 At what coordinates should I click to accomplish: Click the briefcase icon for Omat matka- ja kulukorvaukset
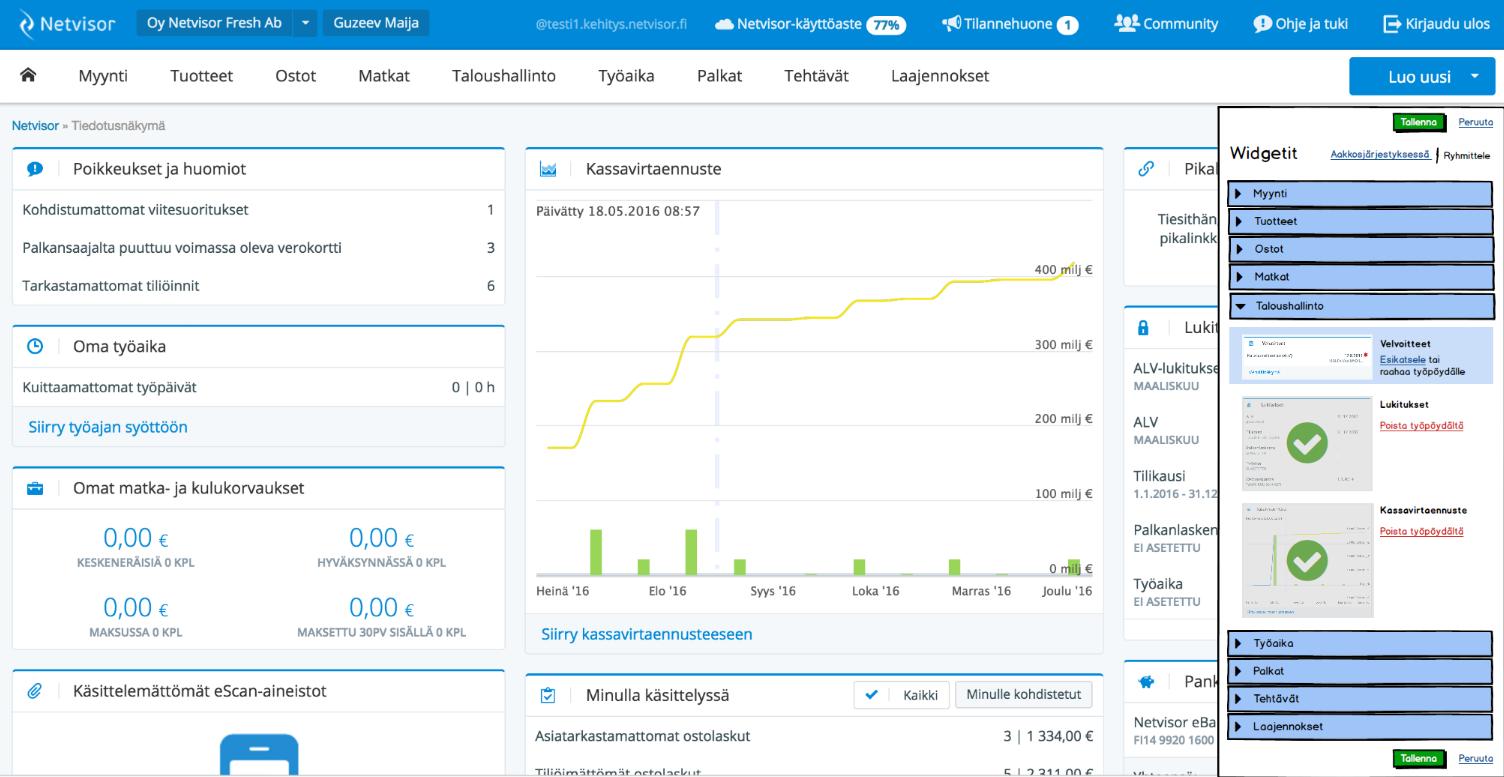(35, 489)
